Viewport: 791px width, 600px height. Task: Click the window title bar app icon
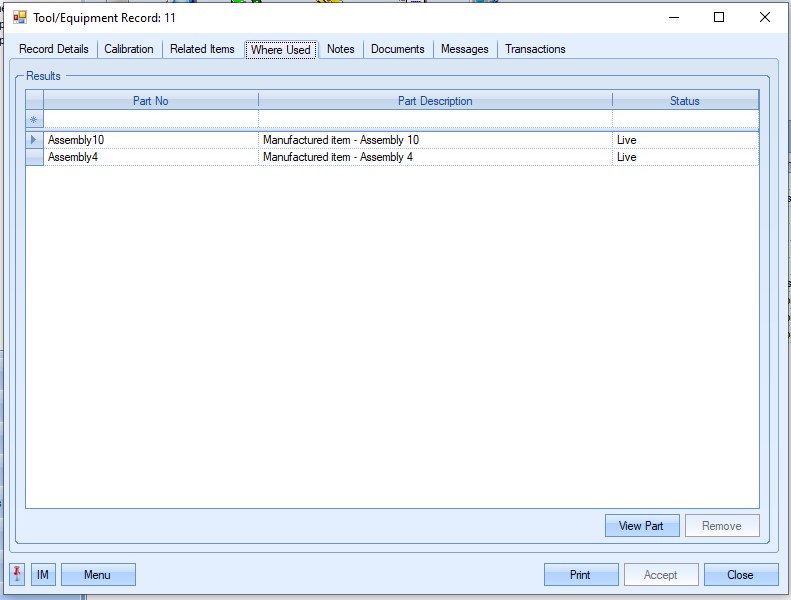pos(20,17)
